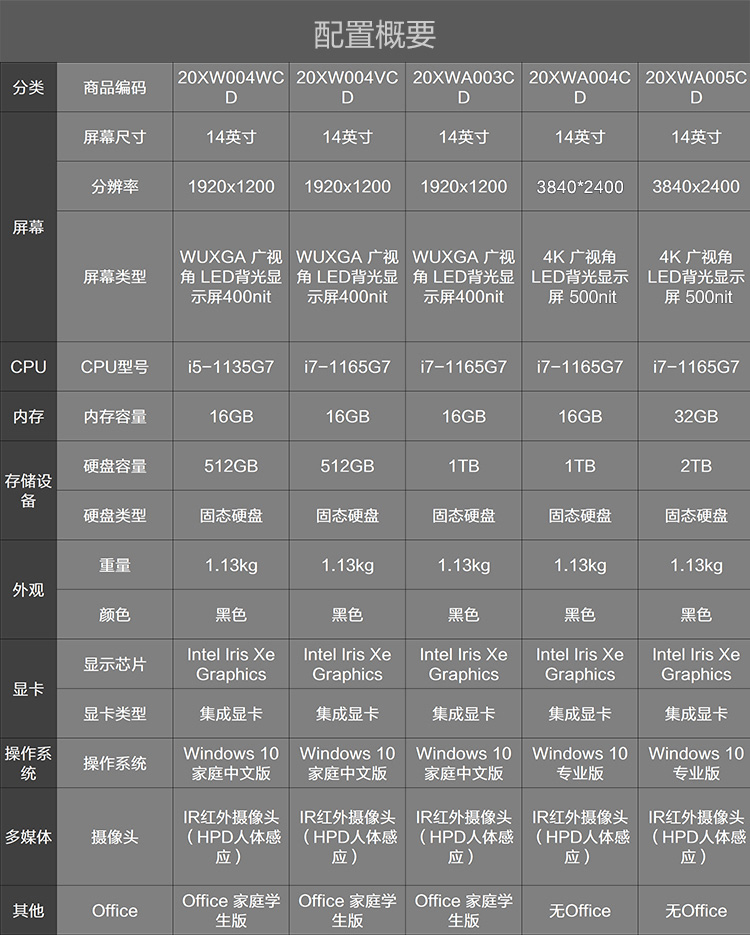
Task: Click the 硬盘容量 row label
Action: [x=114, y=466]
